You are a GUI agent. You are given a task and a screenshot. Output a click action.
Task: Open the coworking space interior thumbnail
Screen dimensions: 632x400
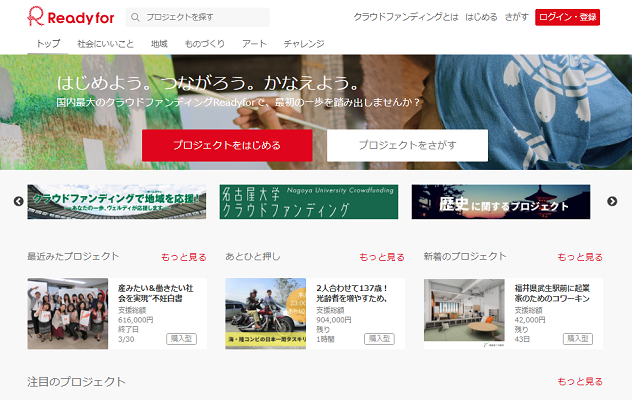pos(464,313)
